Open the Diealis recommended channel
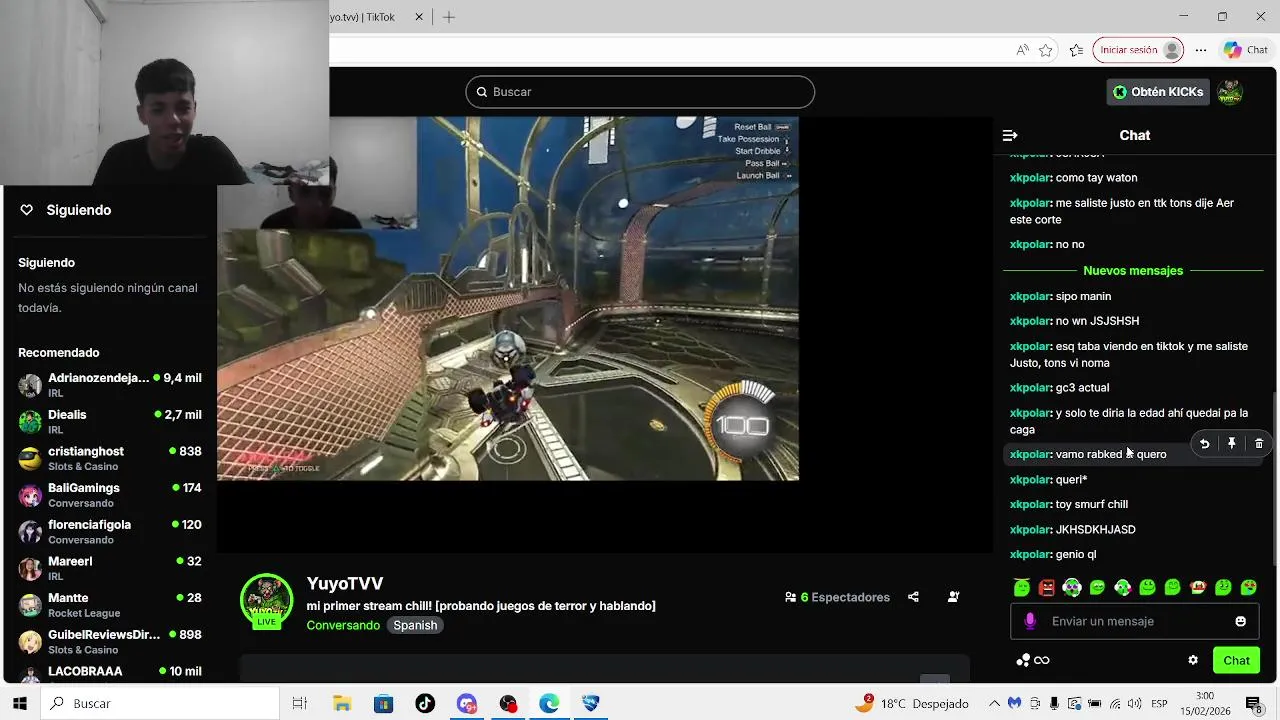The width and height of the screenshot is (1280, 720). point(110,421)
